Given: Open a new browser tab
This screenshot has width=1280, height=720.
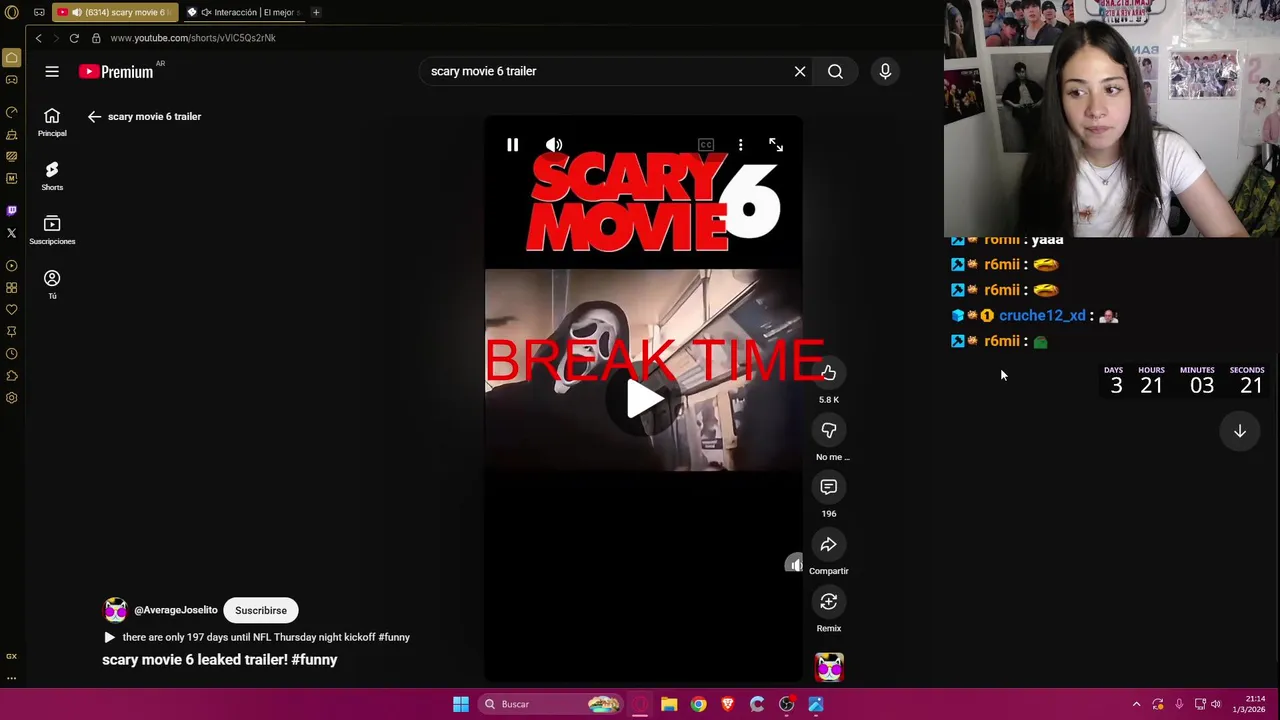Looking at the screenshot, I should [316, 12].
